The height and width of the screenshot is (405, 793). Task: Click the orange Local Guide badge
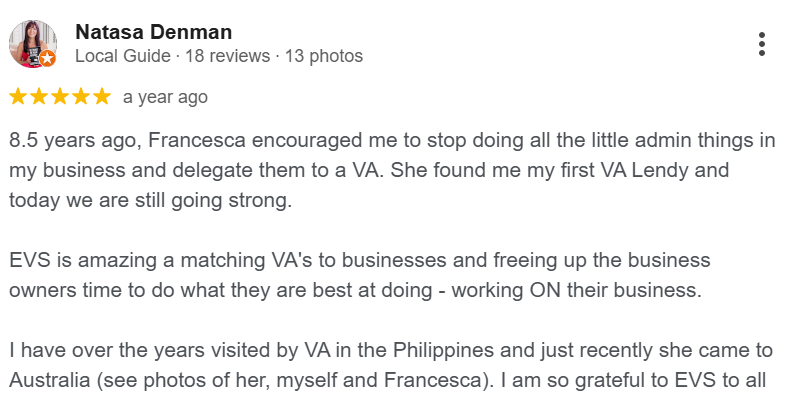(x=47, y=59)
